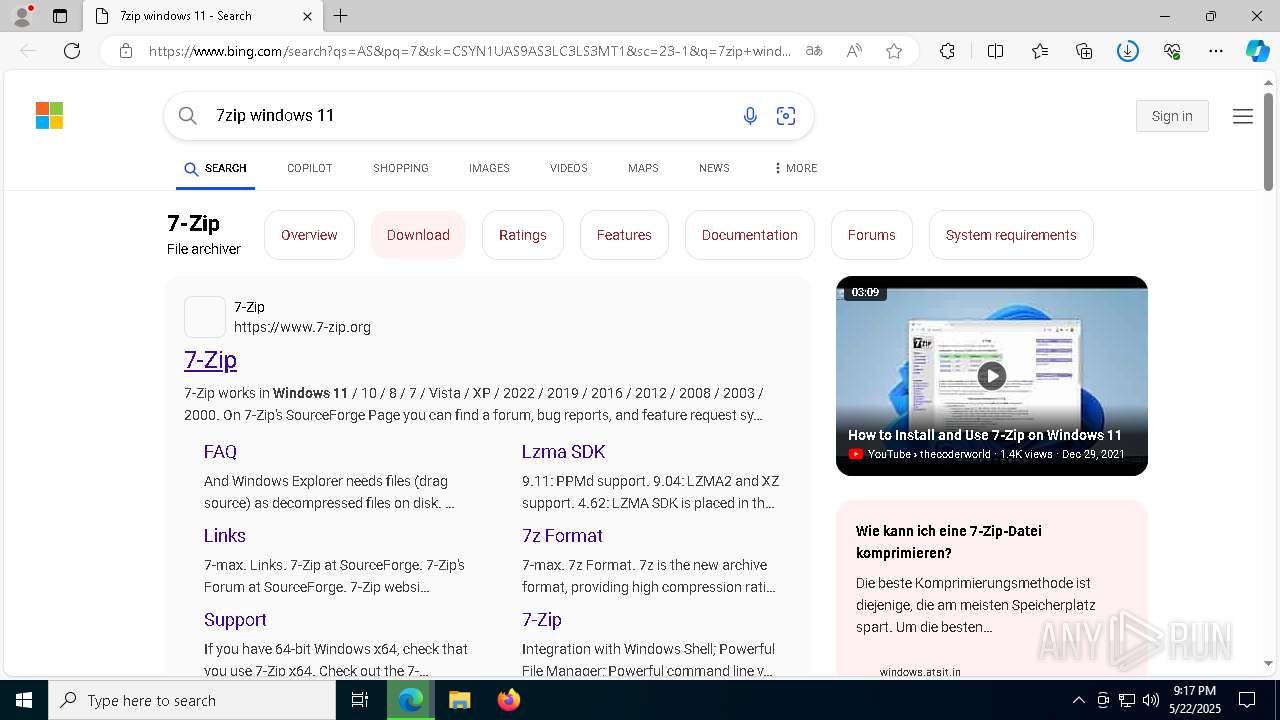Viewport: 1280px width, 720px height.
Task: Select the SEARCH tab
Action: coord(215,168)
